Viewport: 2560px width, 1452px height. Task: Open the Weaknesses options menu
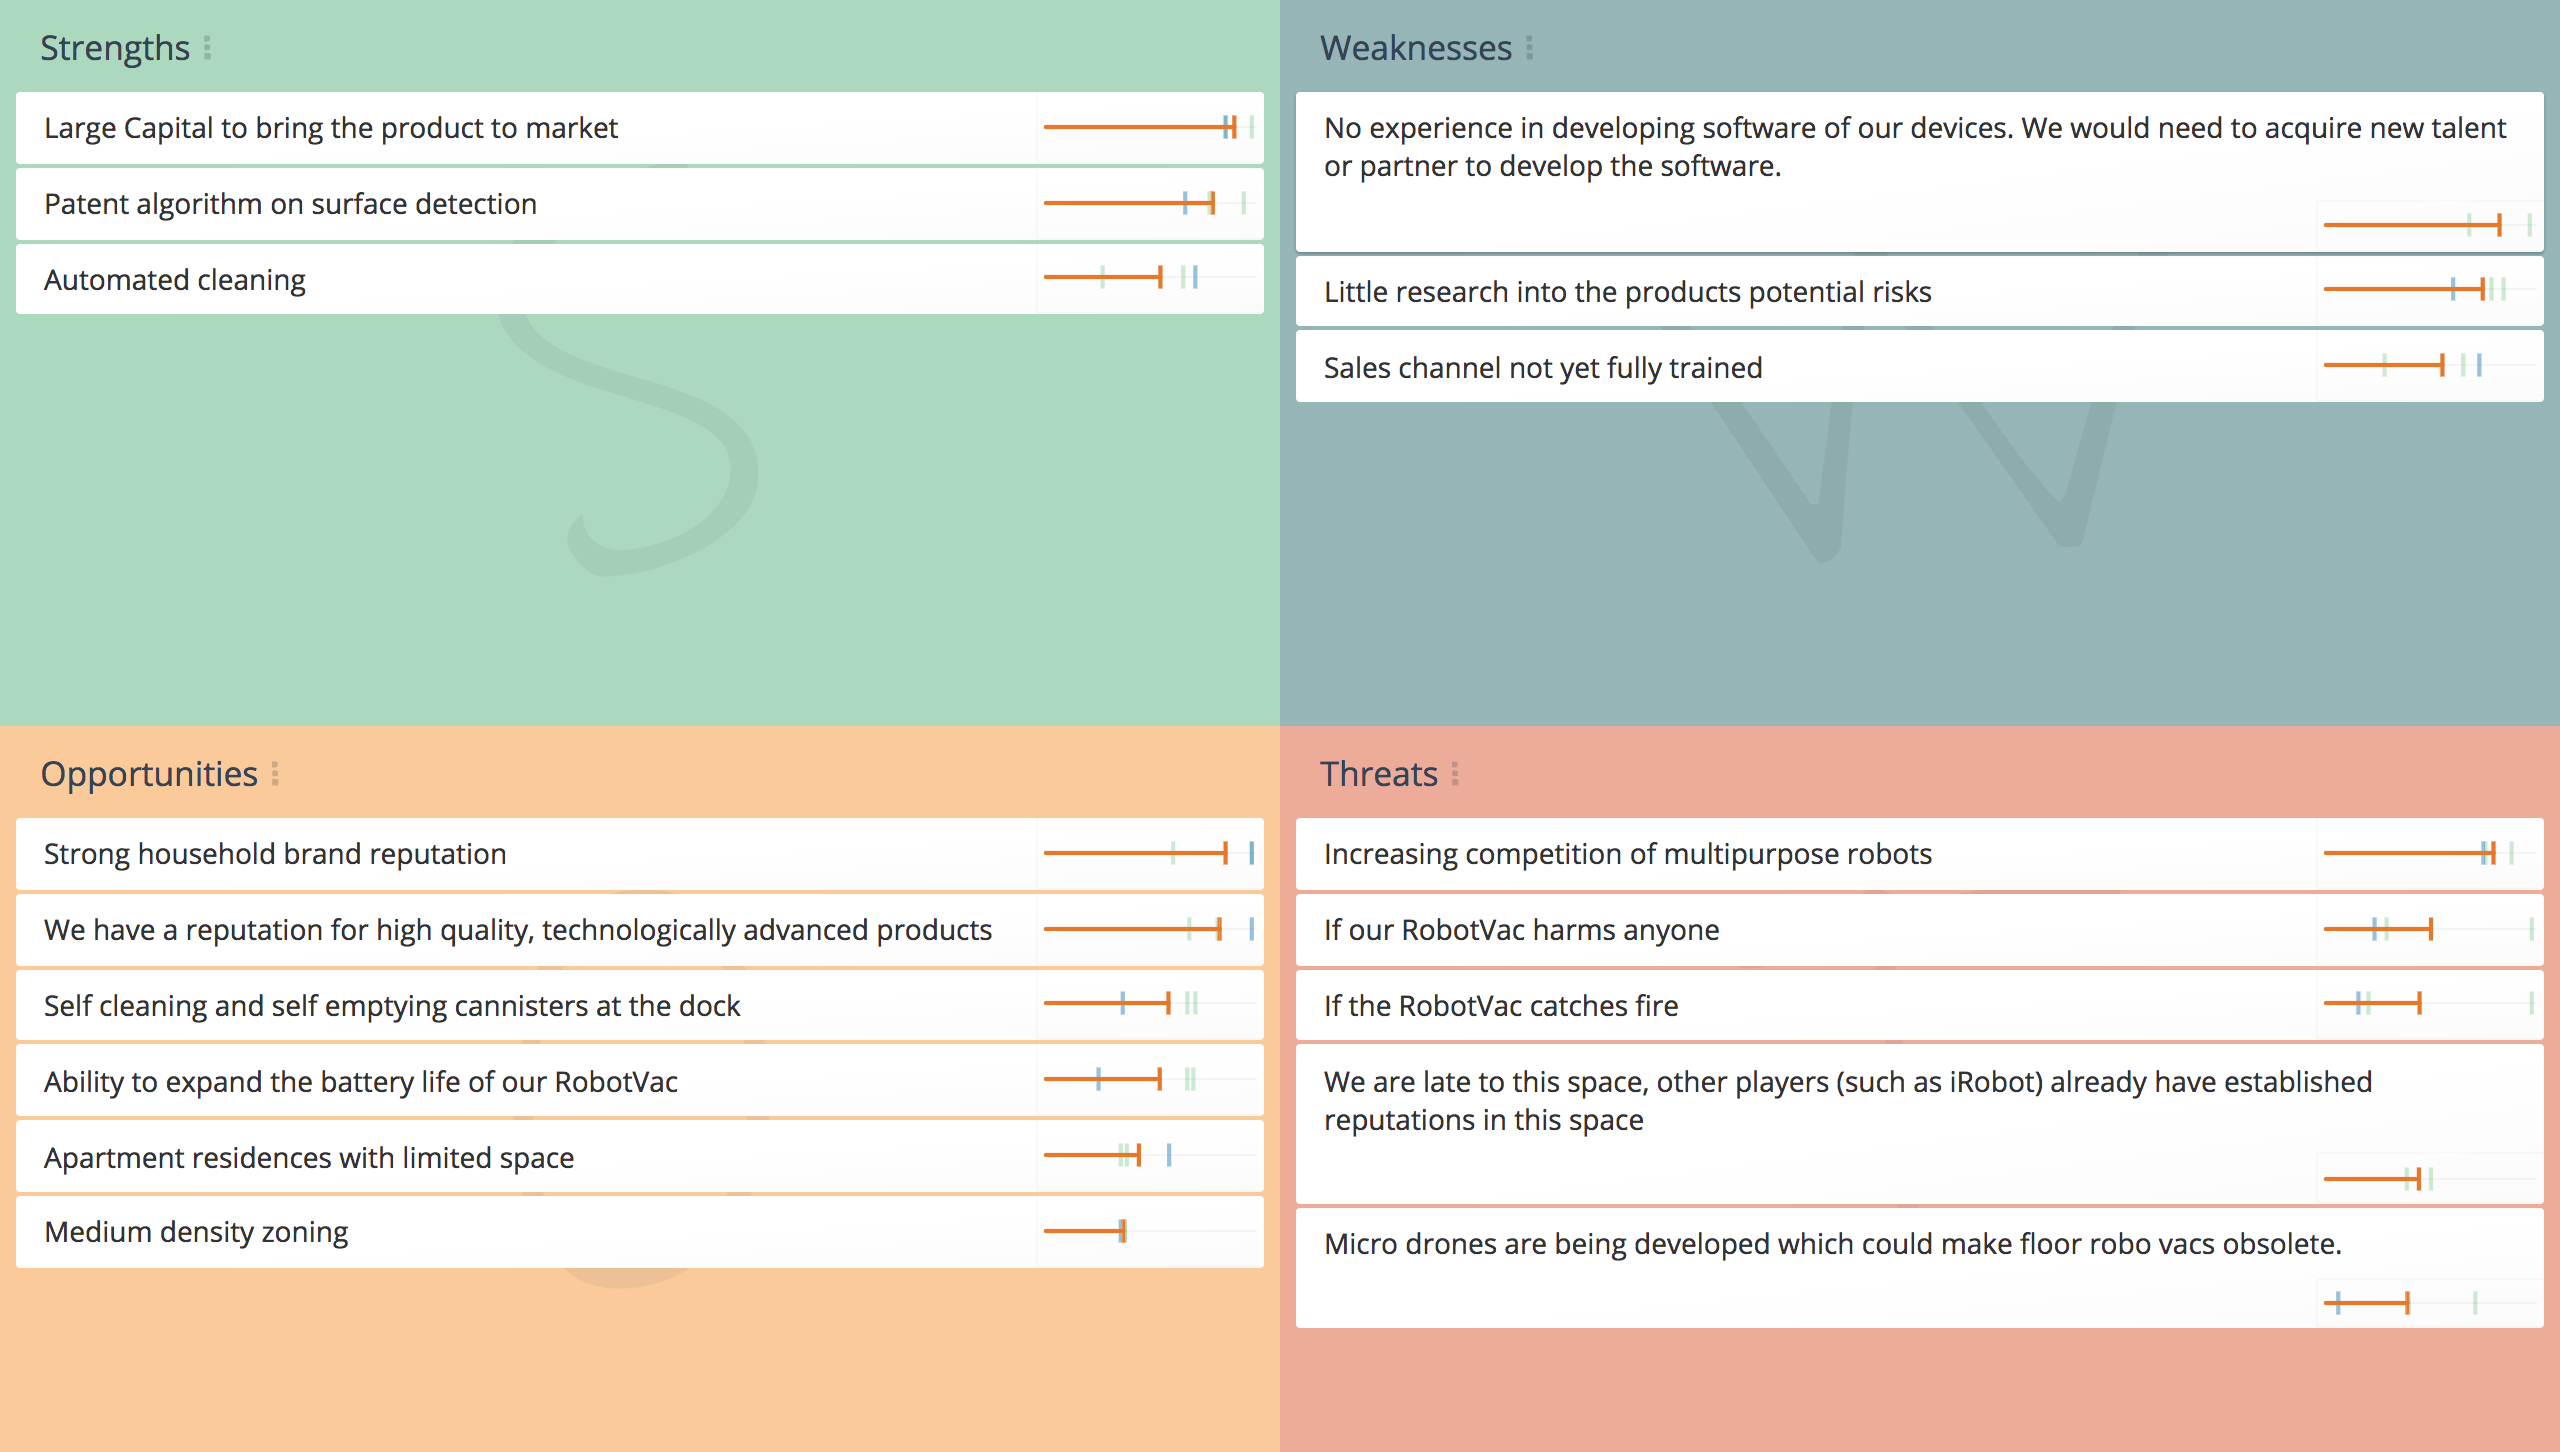1530,47
